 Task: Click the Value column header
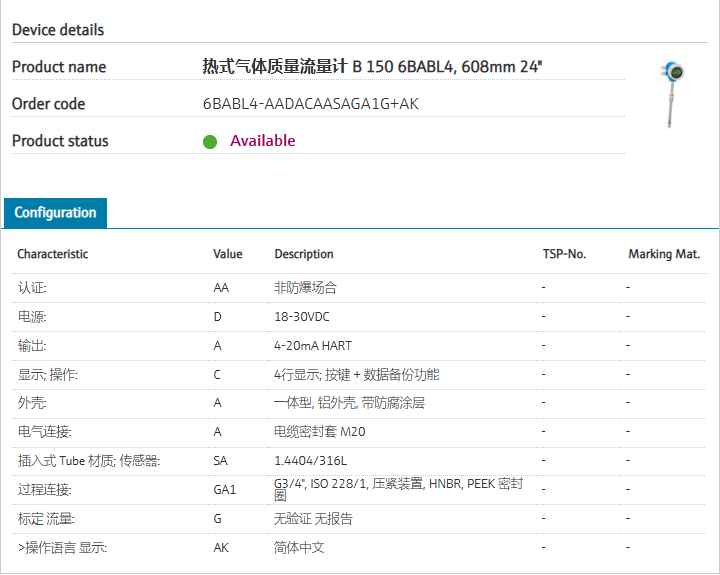227,254
